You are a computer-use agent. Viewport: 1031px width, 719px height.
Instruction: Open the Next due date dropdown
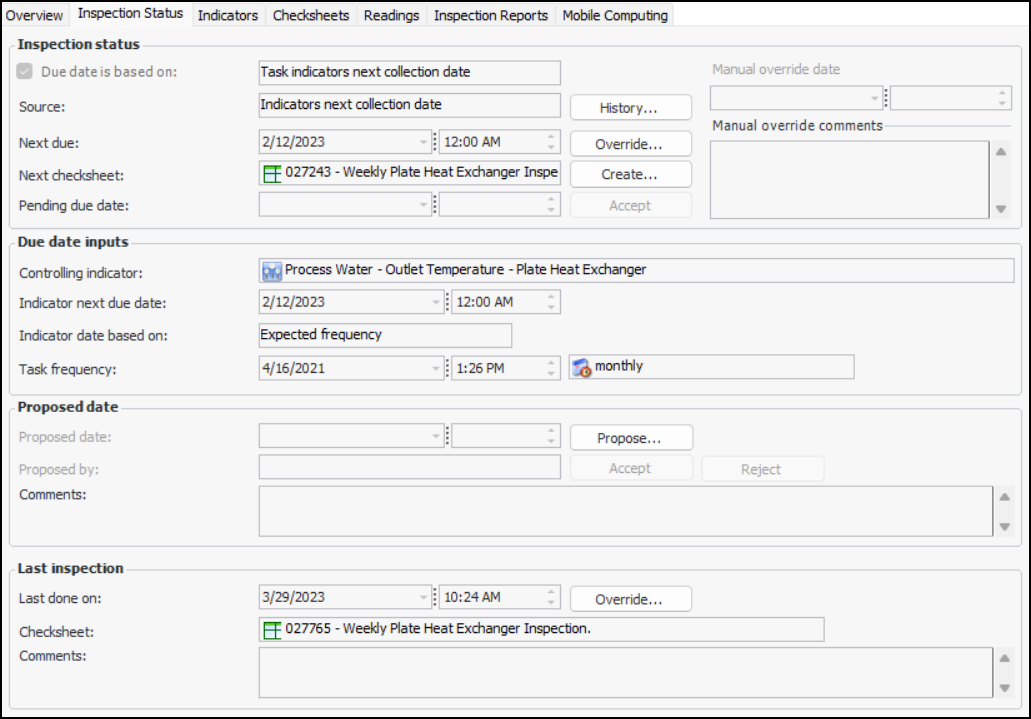pos(424,143)
